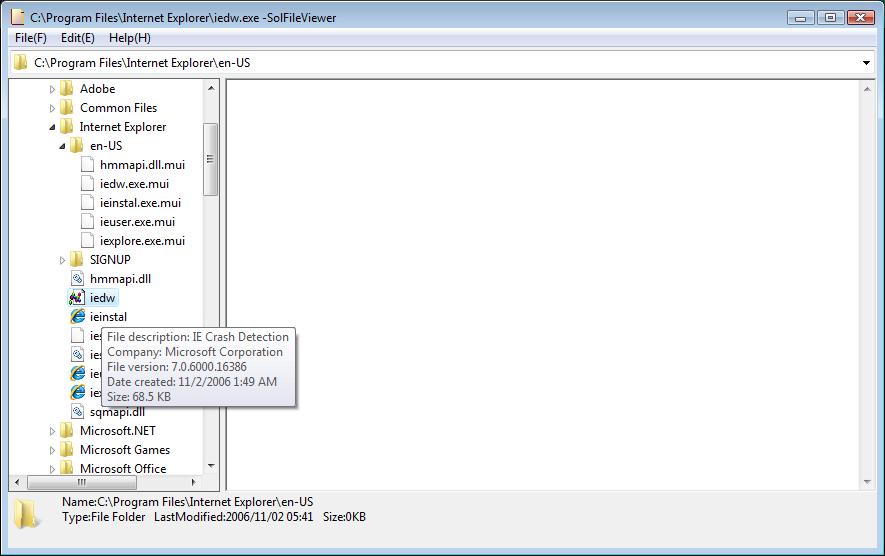Select the Microsoft.NET tree item
The height and width of the screenshot is (556, 885).
(x=117, y=431)
